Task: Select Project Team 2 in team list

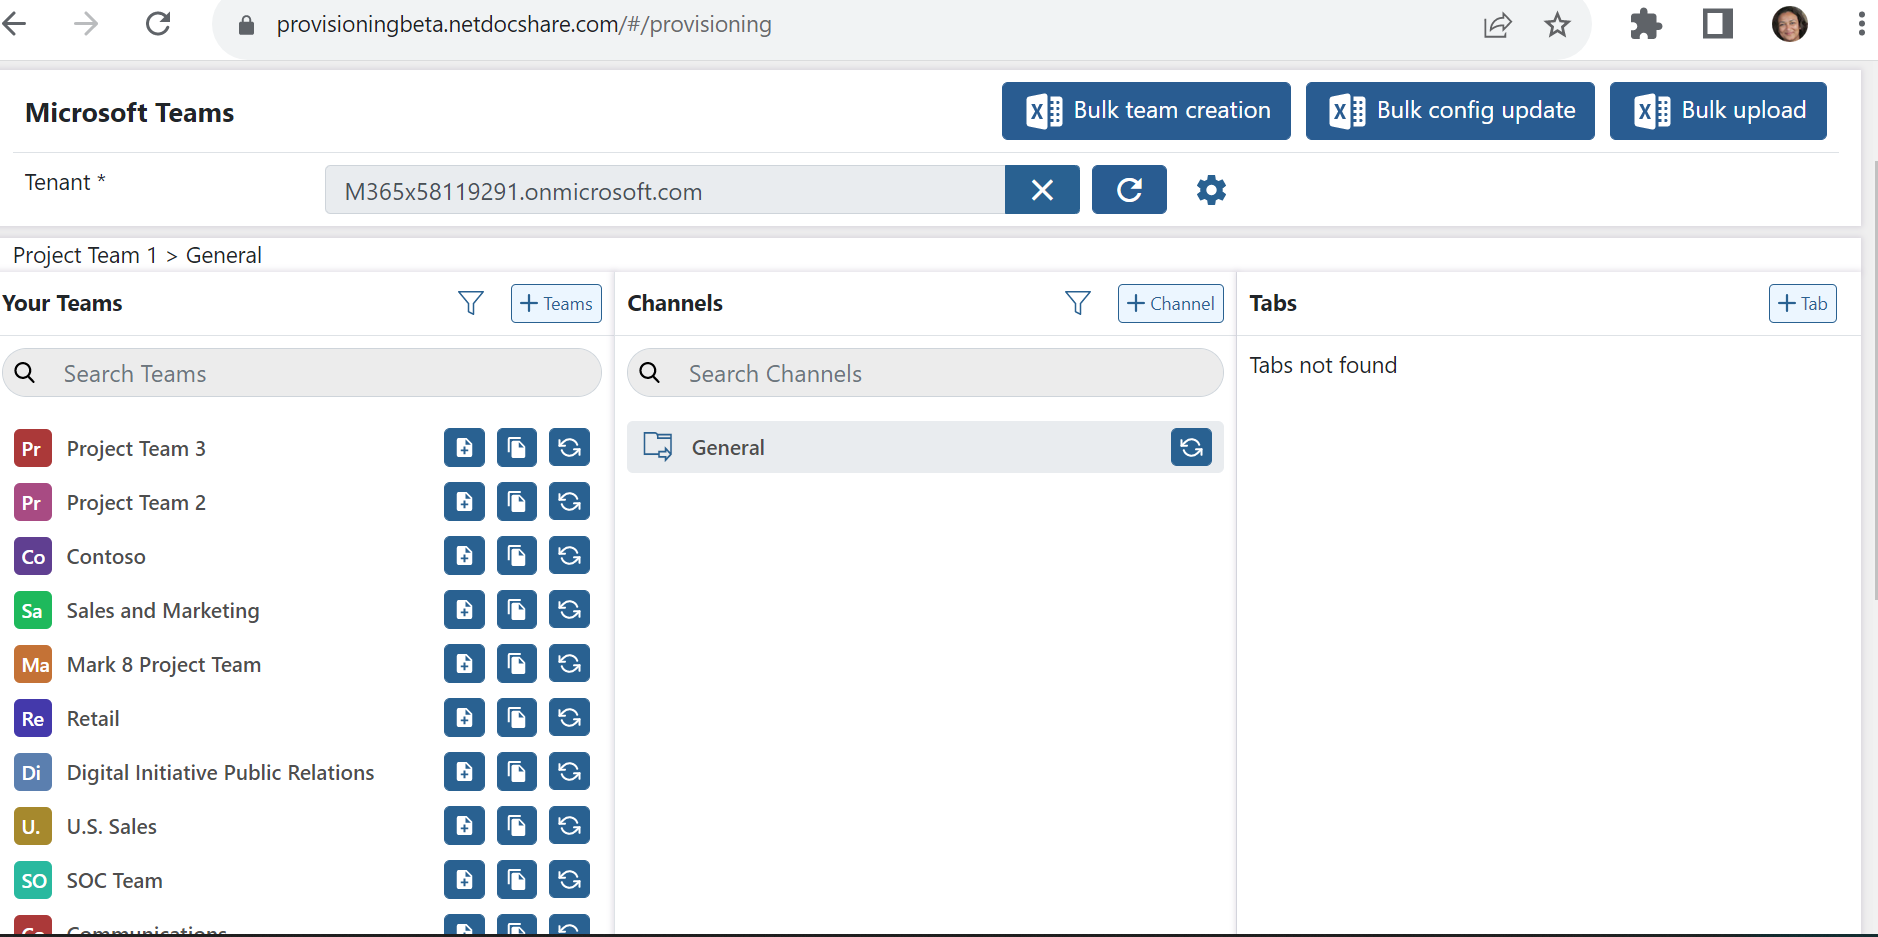Action: 136,503
